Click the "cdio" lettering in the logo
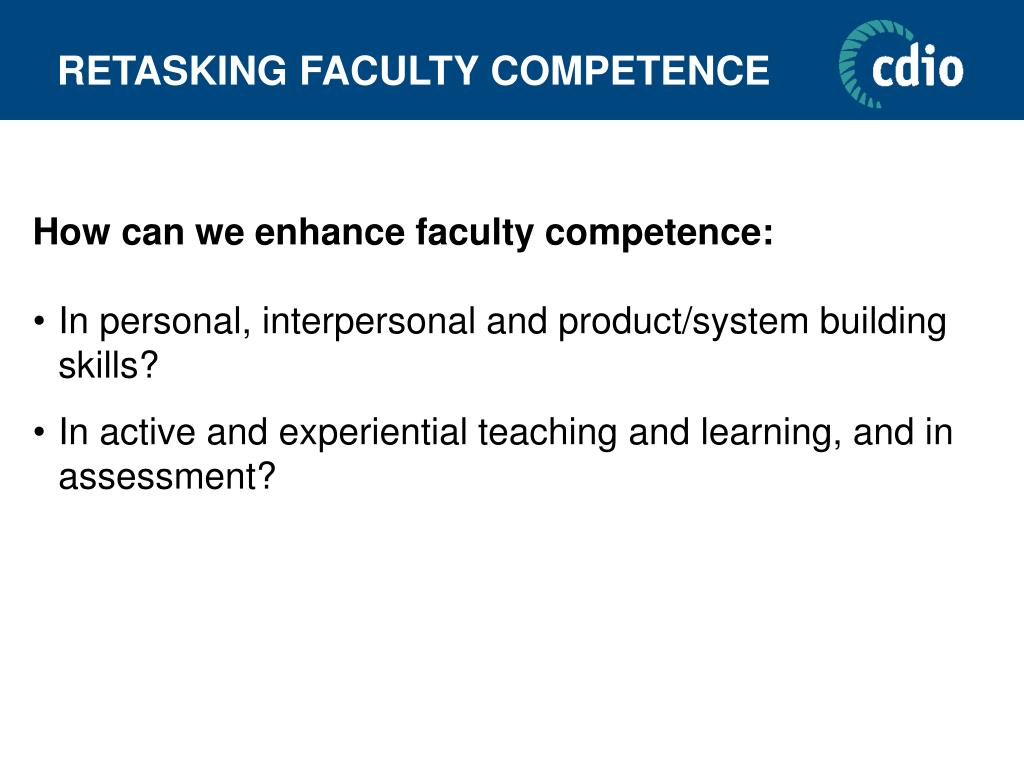This screenshot has height=768, width=1024. [x=918, y=65]
